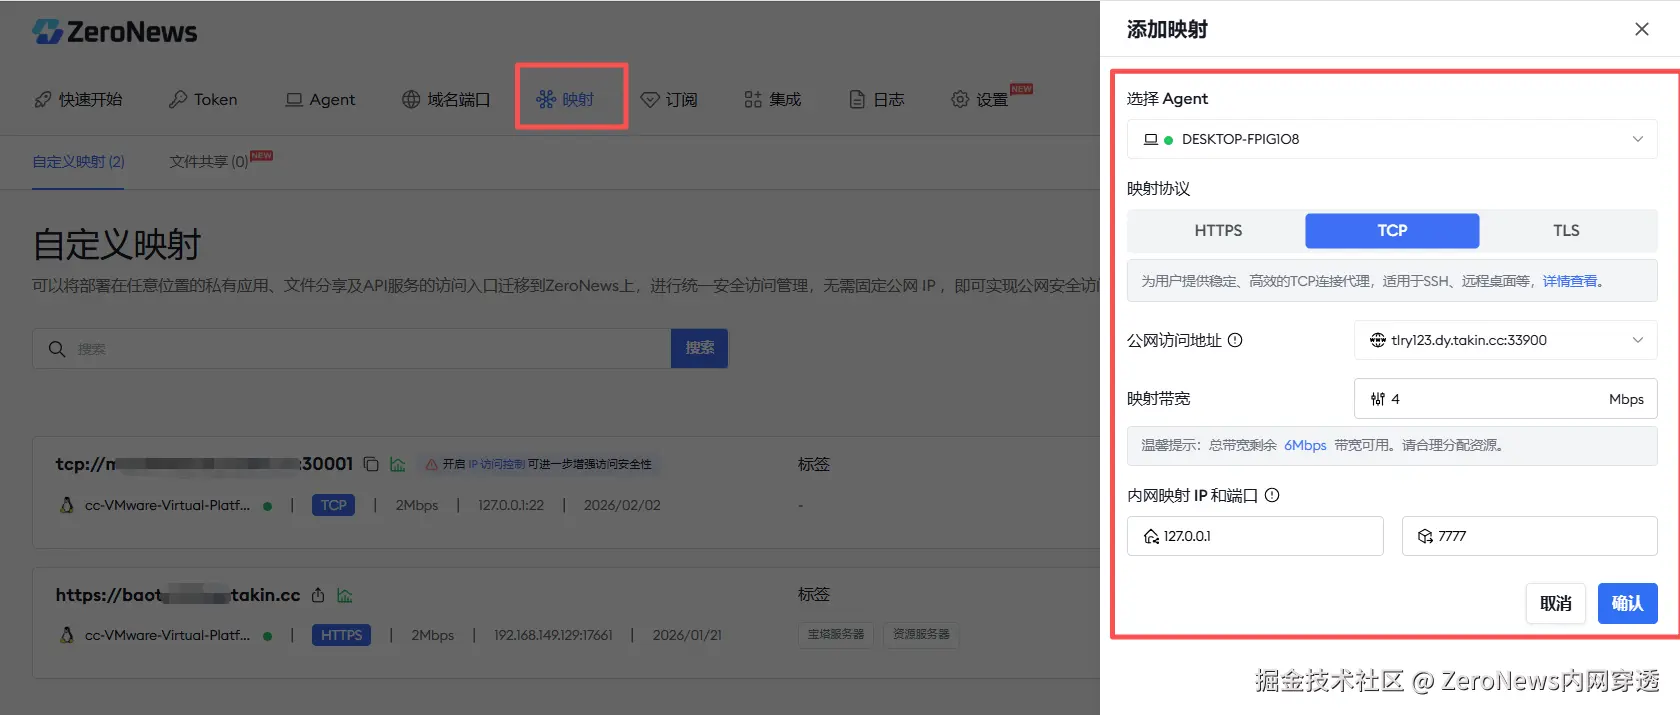
Task: Show info tooltip for 公网访问地址
Action: coord(1235,340)
